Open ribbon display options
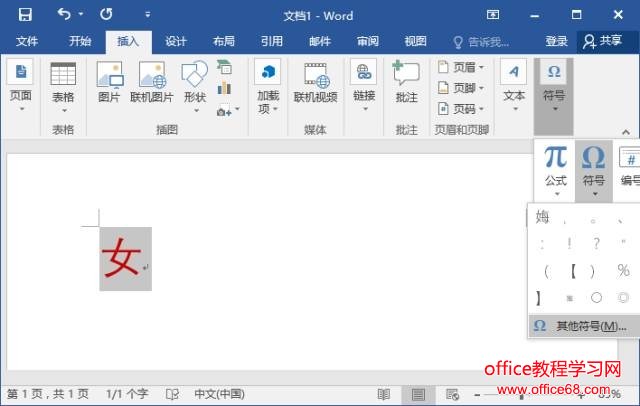Viewport: 640px width, 406px height. [x=493, y=15]
